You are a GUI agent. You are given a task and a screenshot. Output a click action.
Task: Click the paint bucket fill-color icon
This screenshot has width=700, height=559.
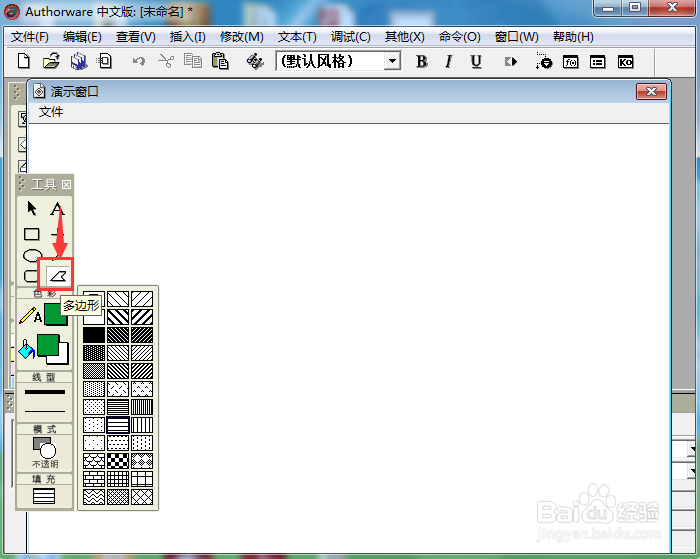point(26,349)
